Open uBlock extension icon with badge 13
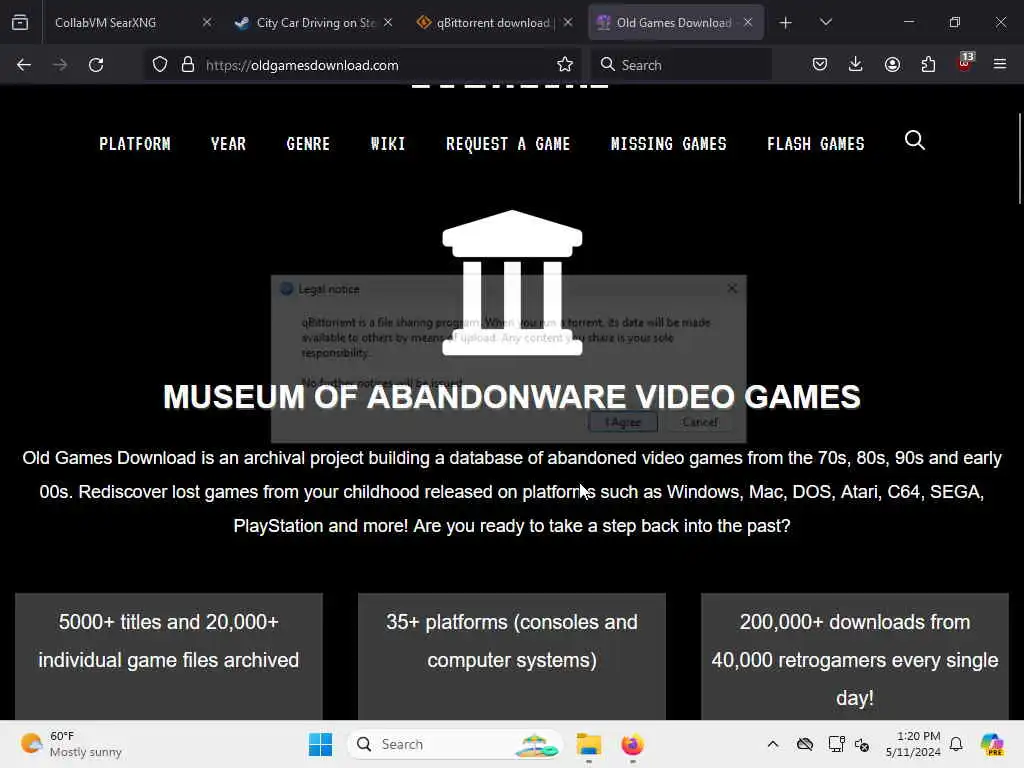 pyautogui.click(x=965, y=63)
